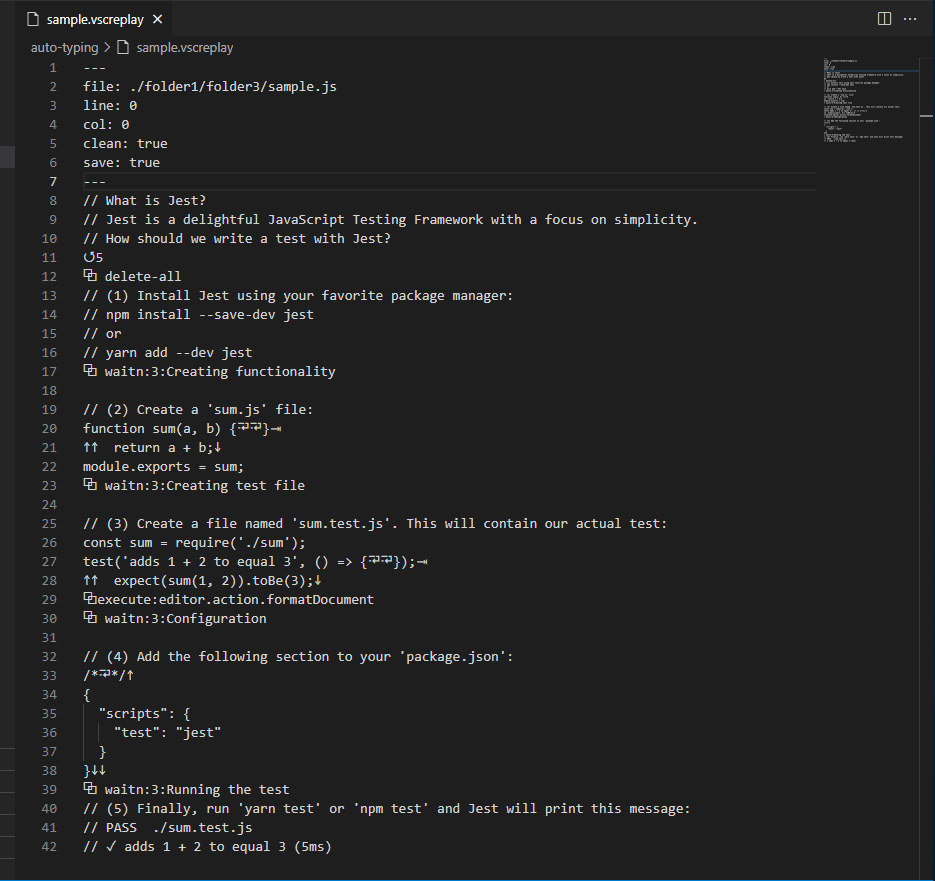
Task: Close the sample.vscreplay tab
Action: coord(157,20)
